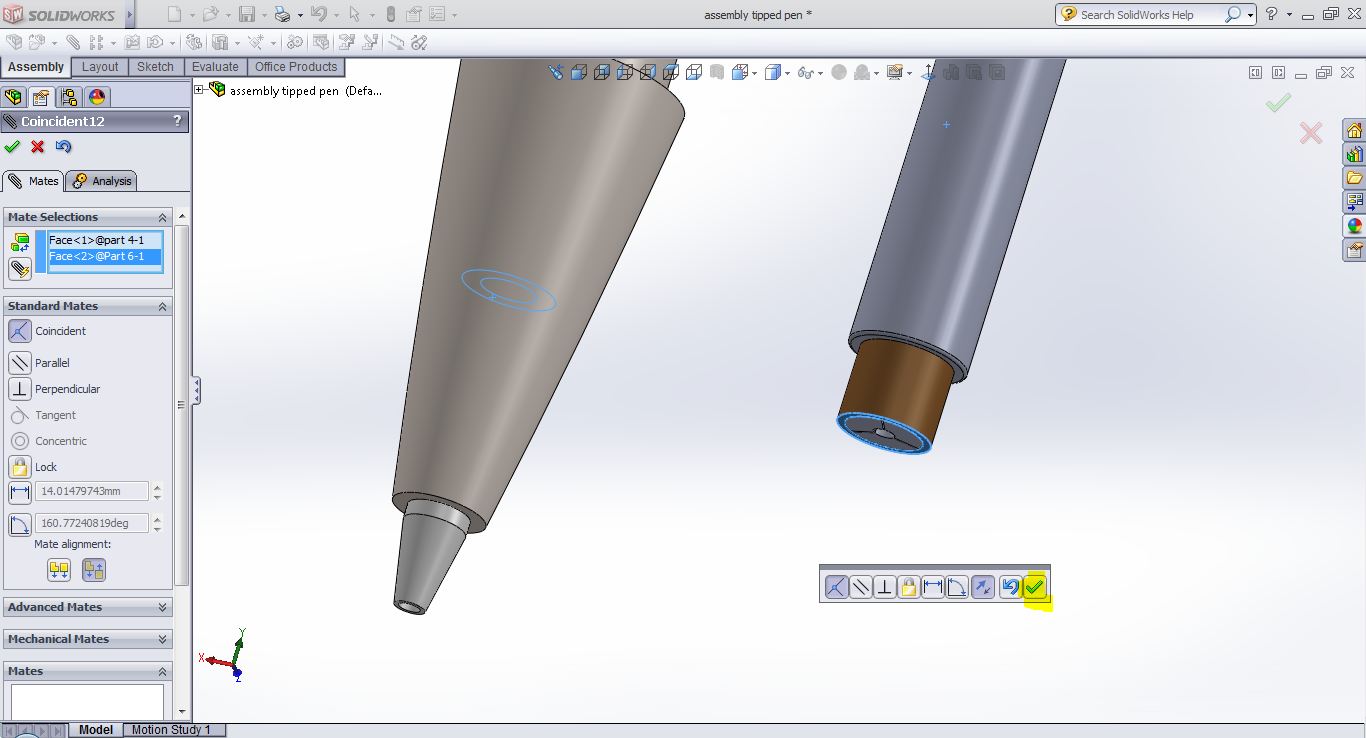Toggle the Distance mate button in panel
This screenshot has width=1366, height=738.
[20, 493]
